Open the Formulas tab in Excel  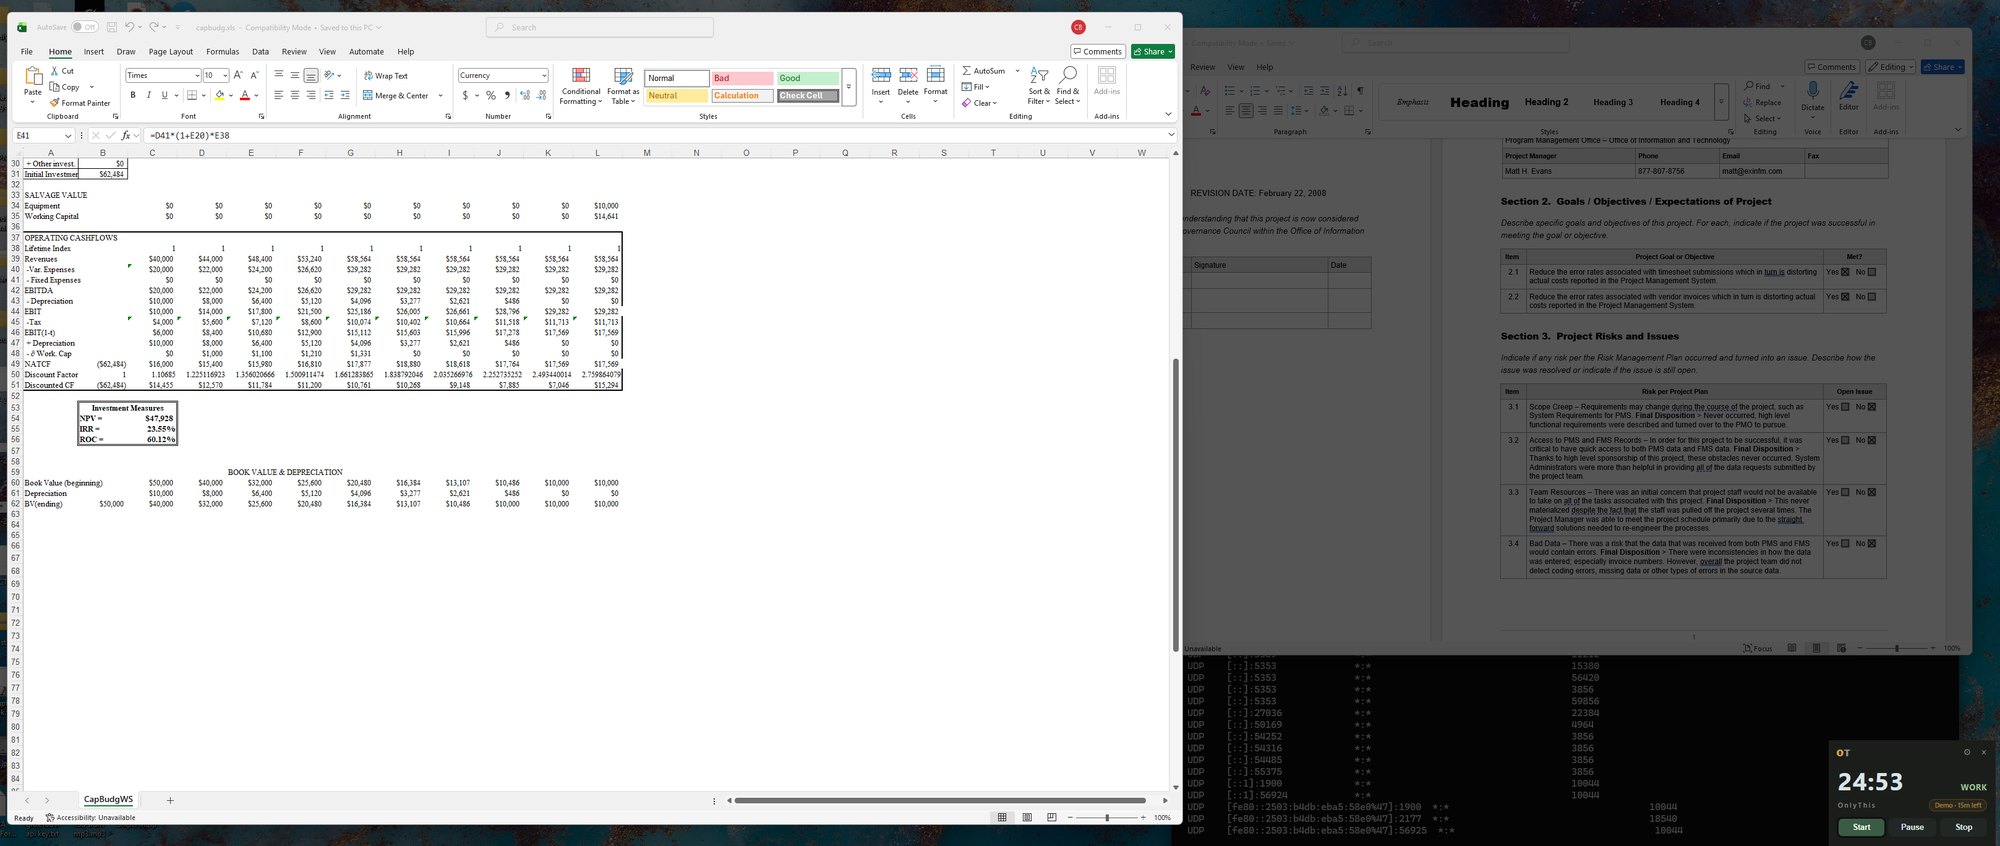pyautogui.click(x=222, y=52)
